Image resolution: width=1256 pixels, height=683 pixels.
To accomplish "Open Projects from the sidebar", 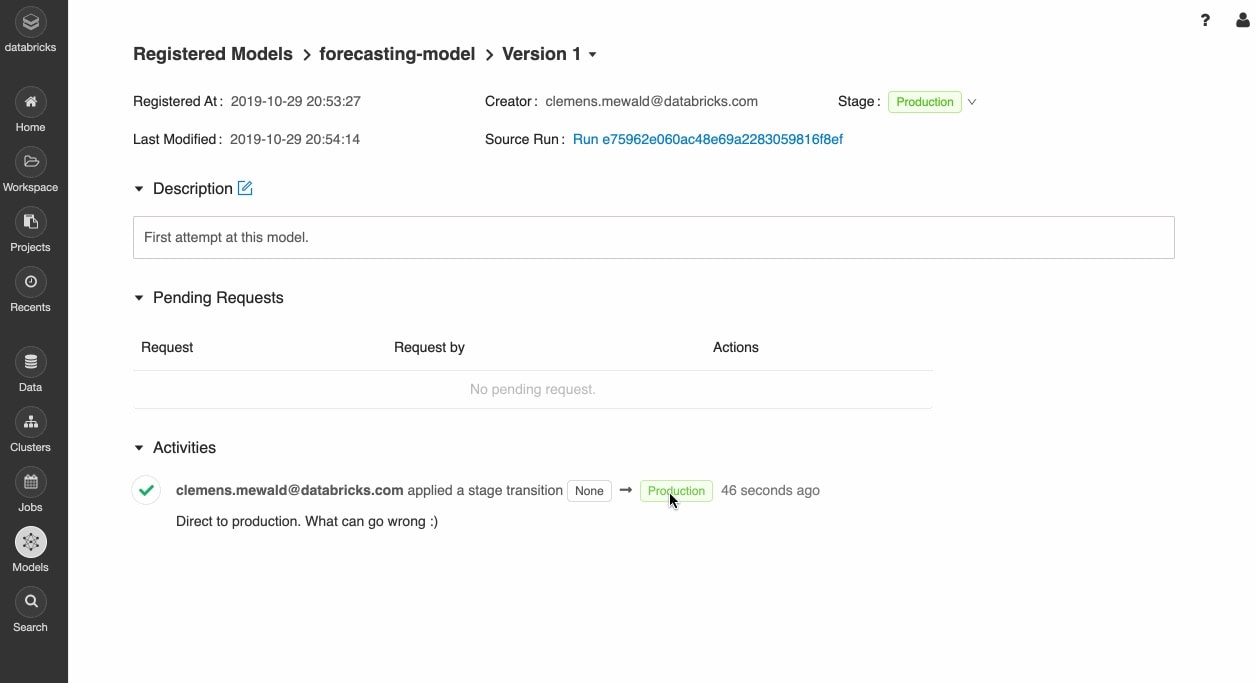I will click(x=31, y=222).
